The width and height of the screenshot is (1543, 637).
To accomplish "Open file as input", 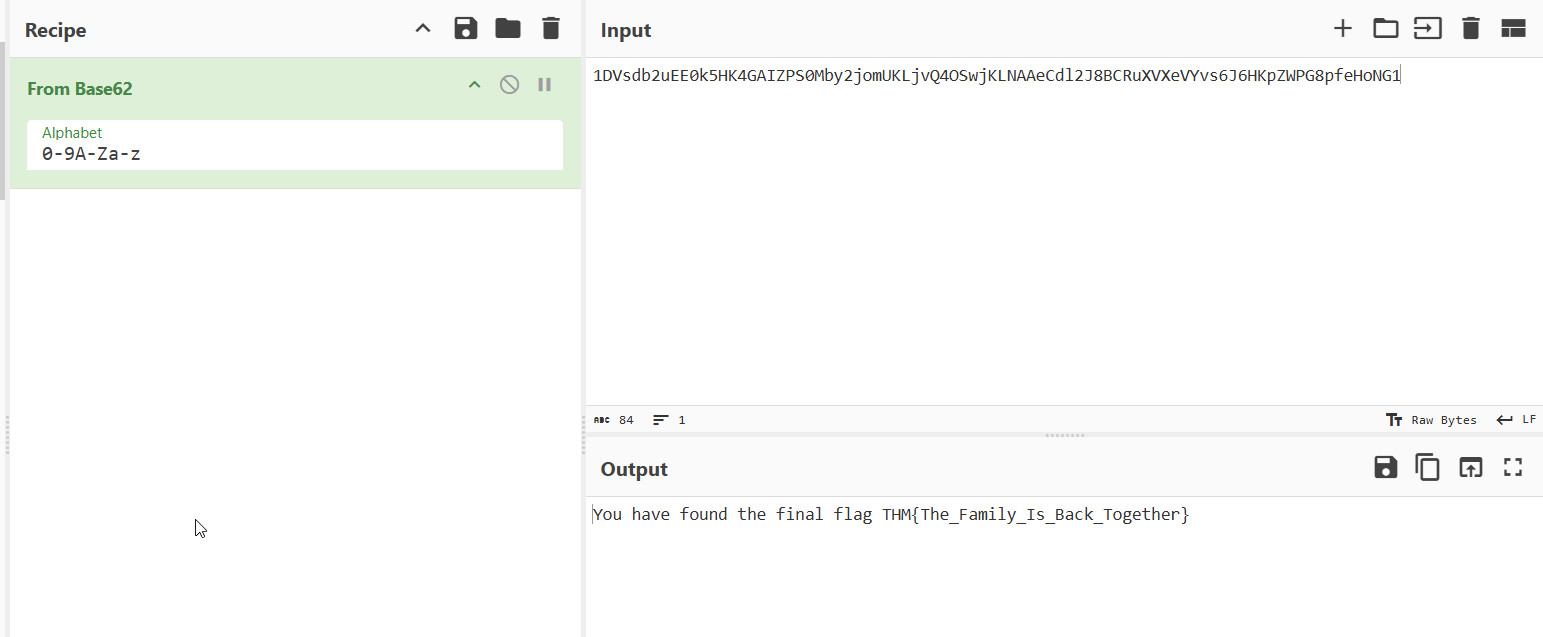I will (1427, 29).
